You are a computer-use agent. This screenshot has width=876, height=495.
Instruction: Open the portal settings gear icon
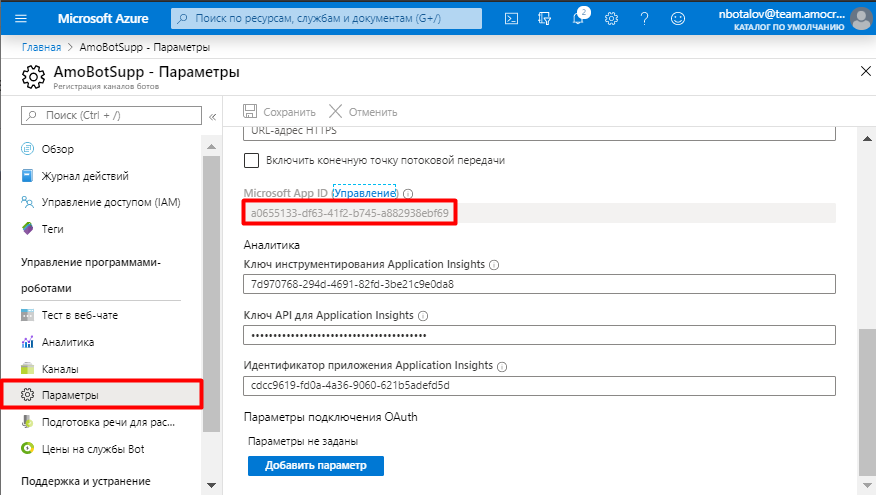[611, 18]
